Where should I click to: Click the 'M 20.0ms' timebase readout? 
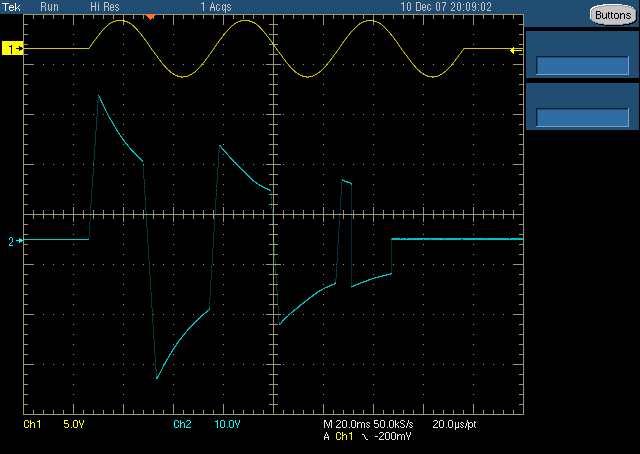point(347,424)
